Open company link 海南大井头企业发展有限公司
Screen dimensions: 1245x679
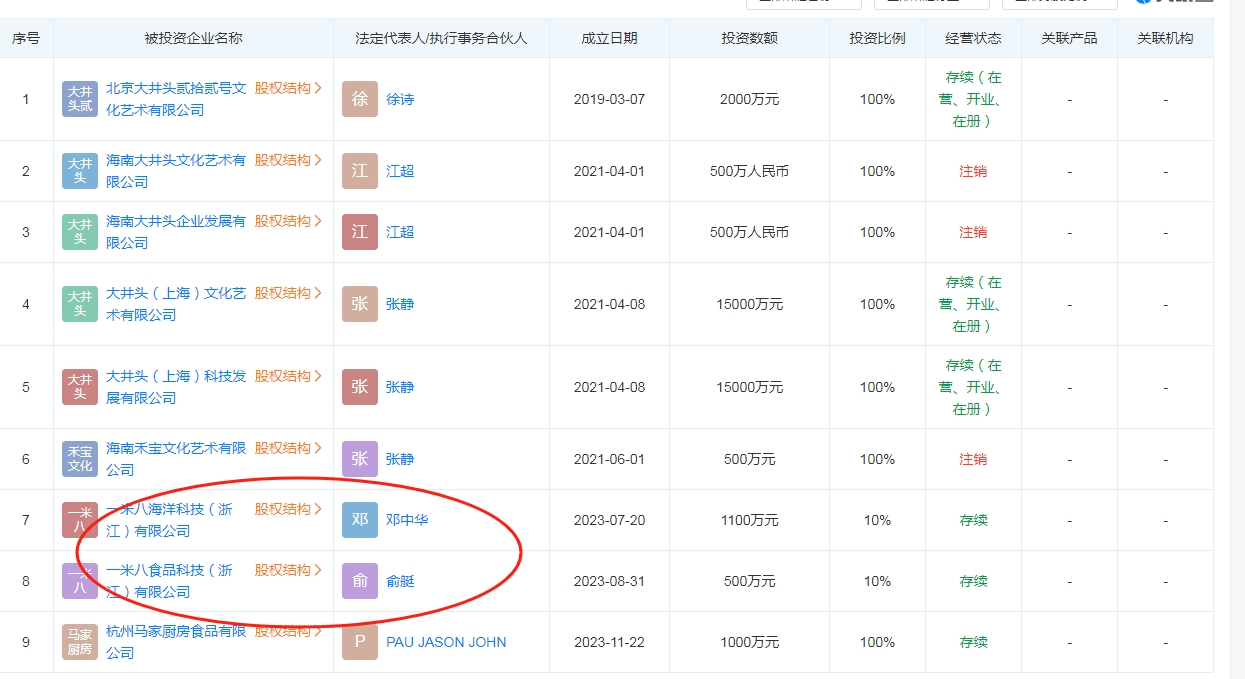(176, 232)
